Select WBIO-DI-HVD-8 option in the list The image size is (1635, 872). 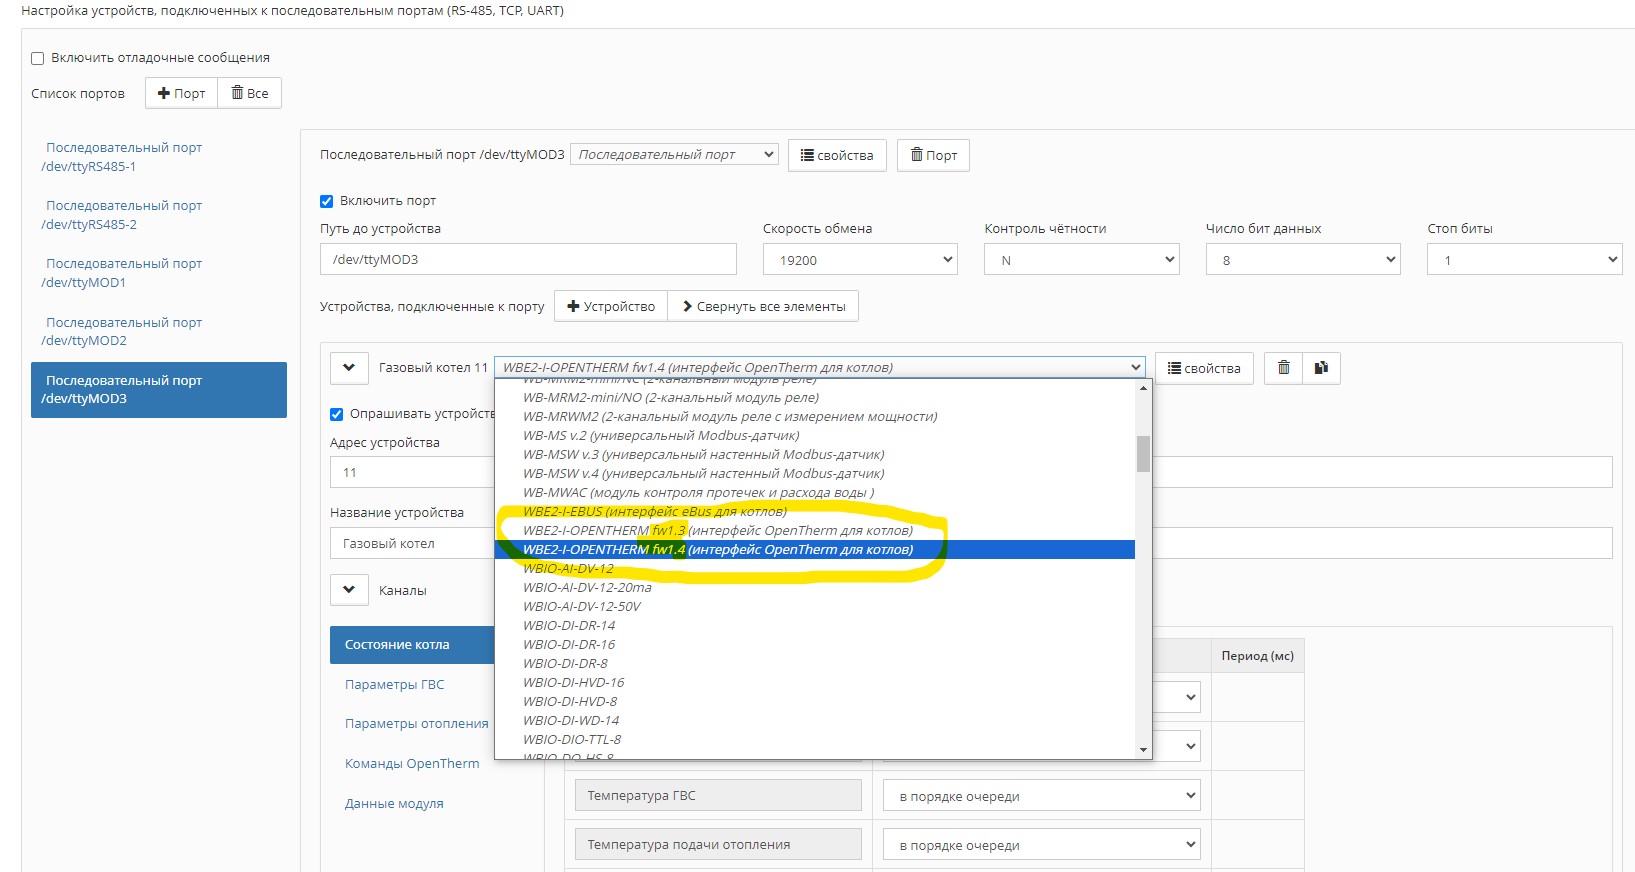click(815, 702)
